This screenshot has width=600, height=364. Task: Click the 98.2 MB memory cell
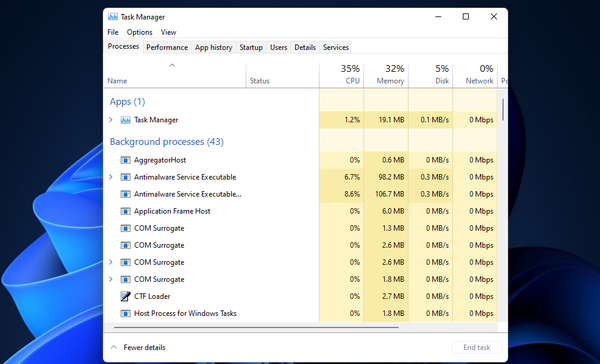(386, 177)
